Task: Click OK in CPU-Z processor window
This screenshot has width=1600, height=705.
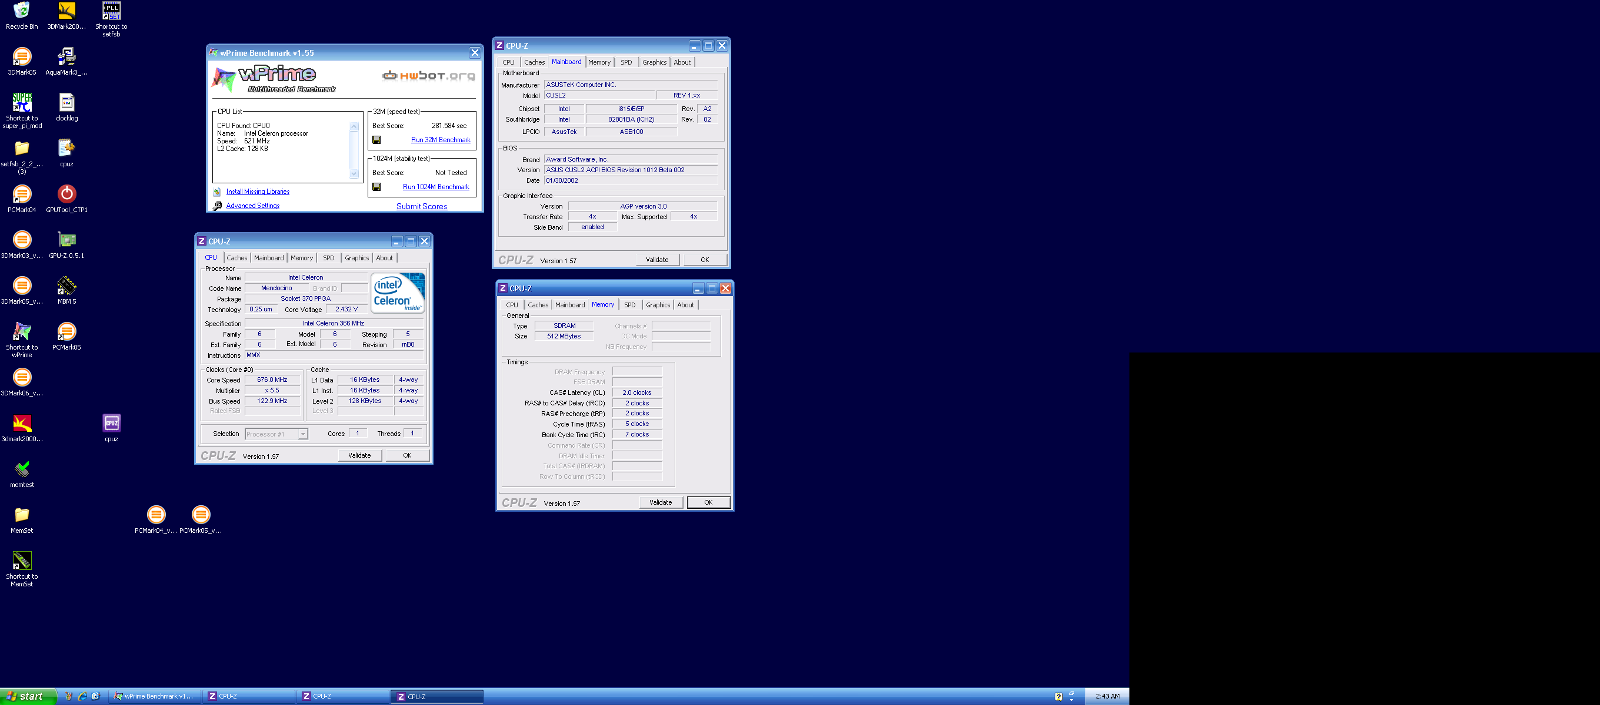Action: pos(407,455)
